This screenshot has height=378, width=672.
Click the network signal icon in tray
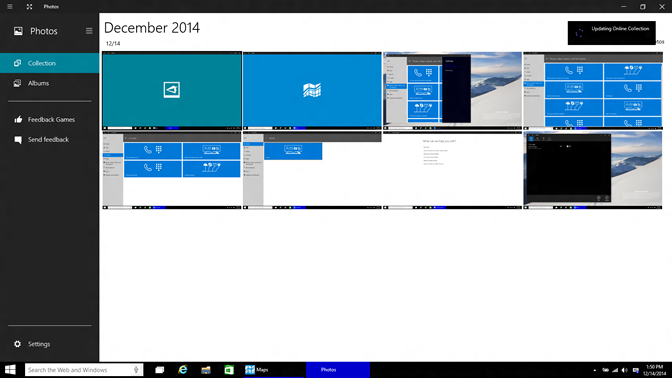point(615,370)
